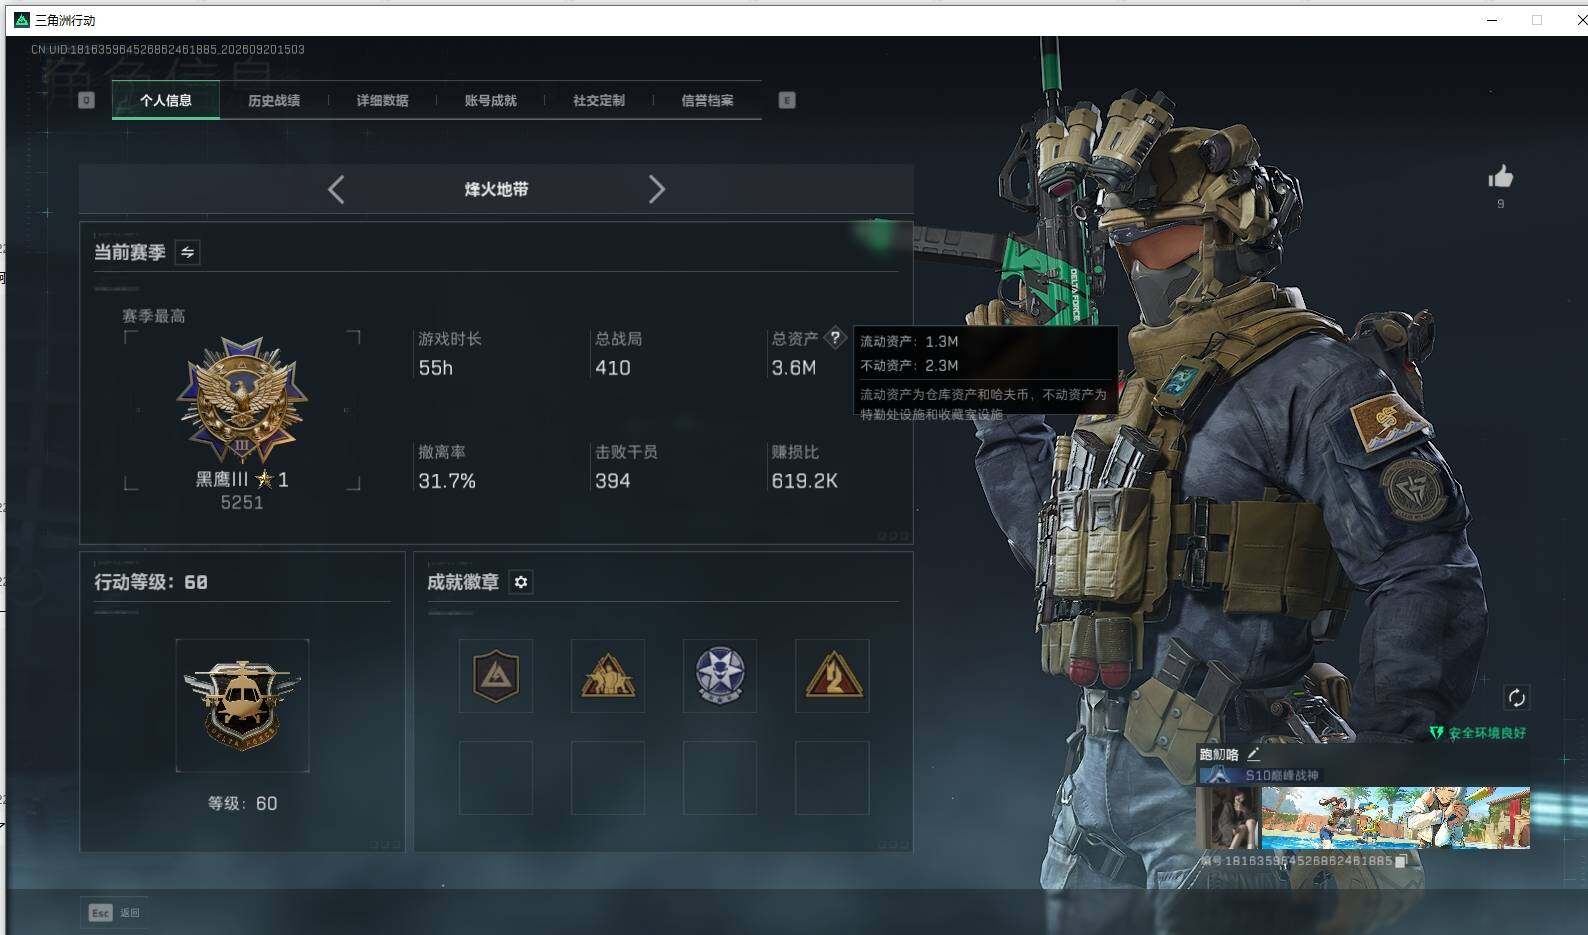The image size is (1588, 935).
Task: Select the golden soldiers triangle badge
Action: [x=608, y=676]
